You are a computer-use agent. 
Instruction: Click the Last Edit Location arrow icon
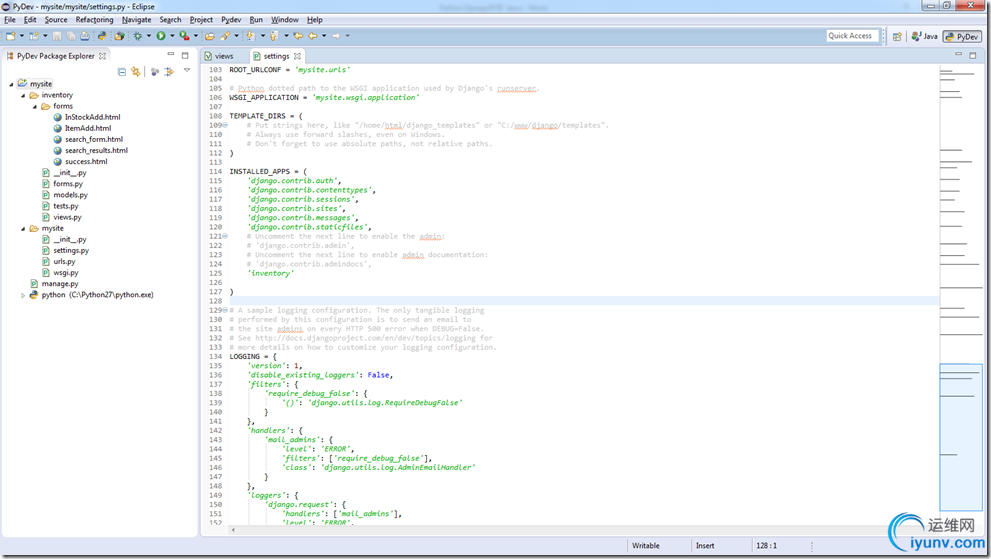pos(298,36)
